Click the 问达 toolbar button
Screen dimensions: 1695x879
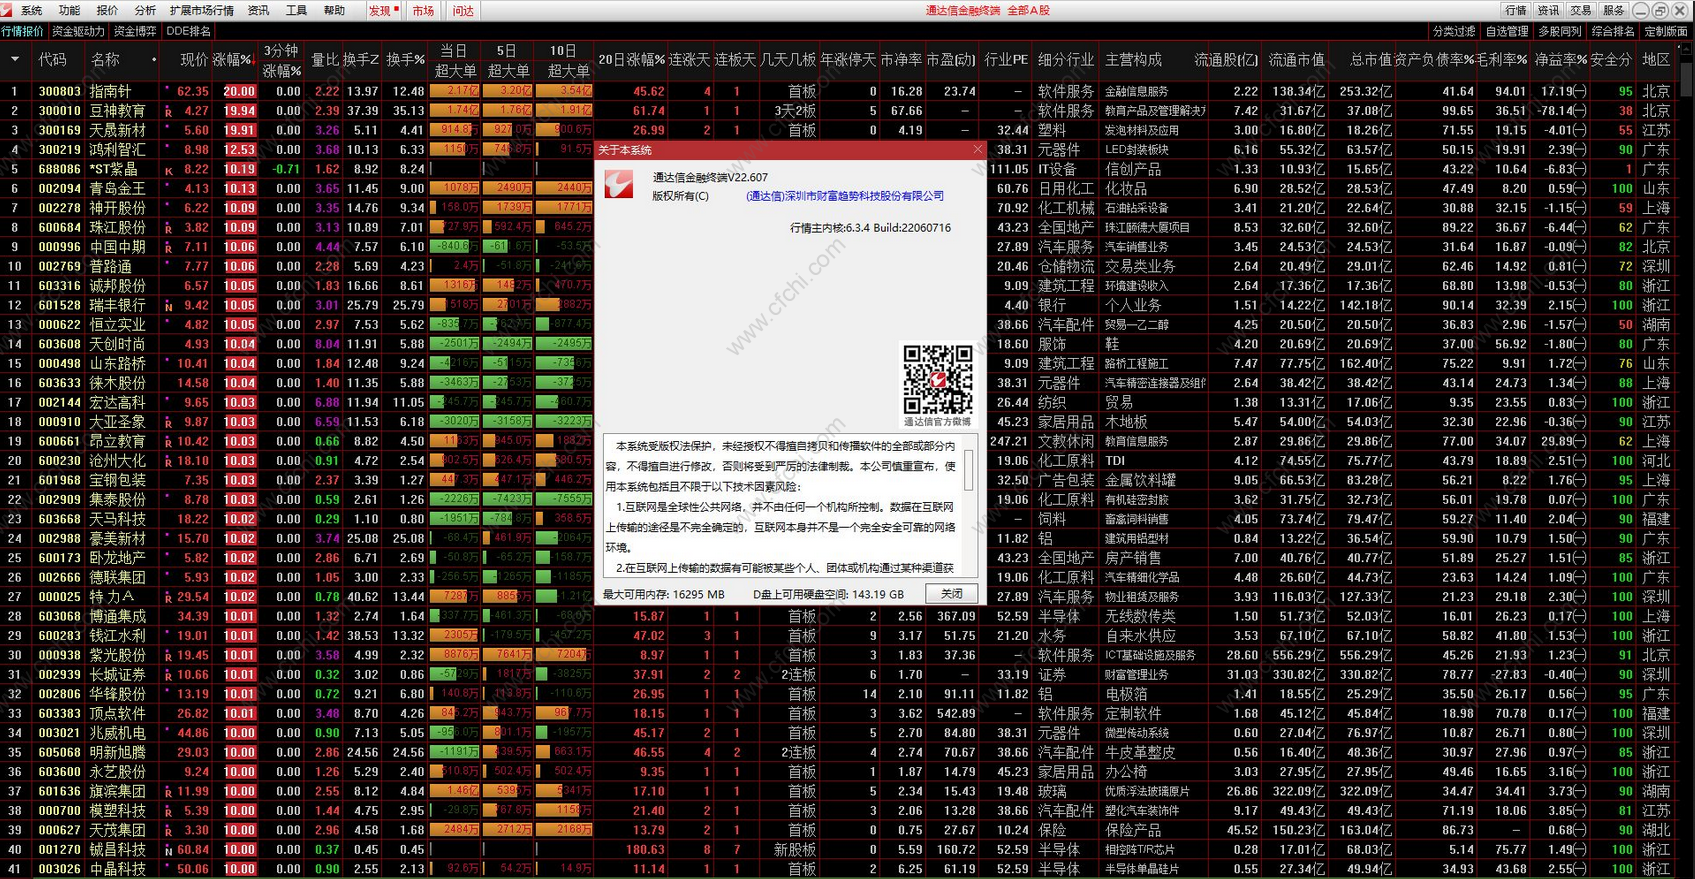[x=463, y=10]
